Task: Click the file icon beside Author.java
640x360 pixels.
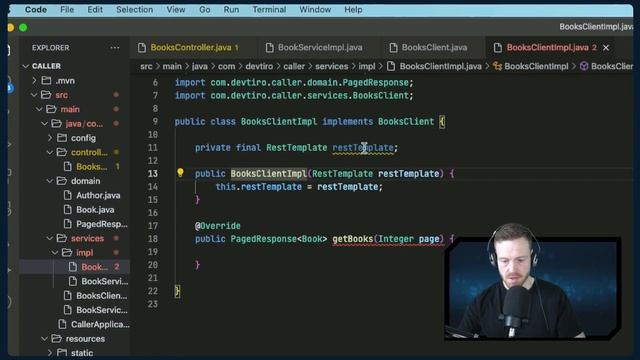Action: click(68, 195)
